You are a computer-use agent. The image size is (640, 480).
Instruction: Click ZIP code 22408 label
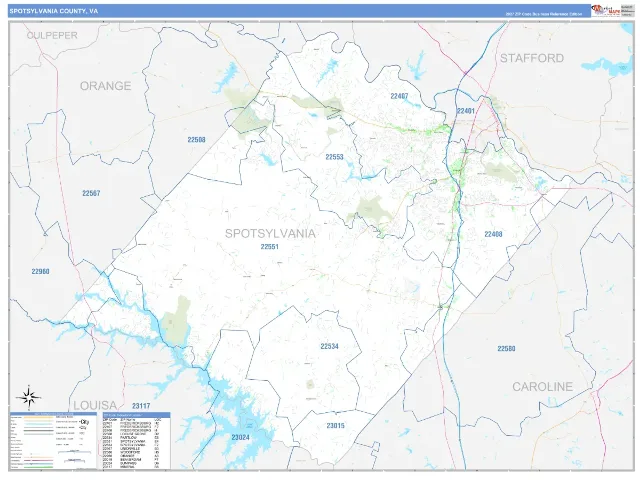pyautogui.click(x=493, y=234)
